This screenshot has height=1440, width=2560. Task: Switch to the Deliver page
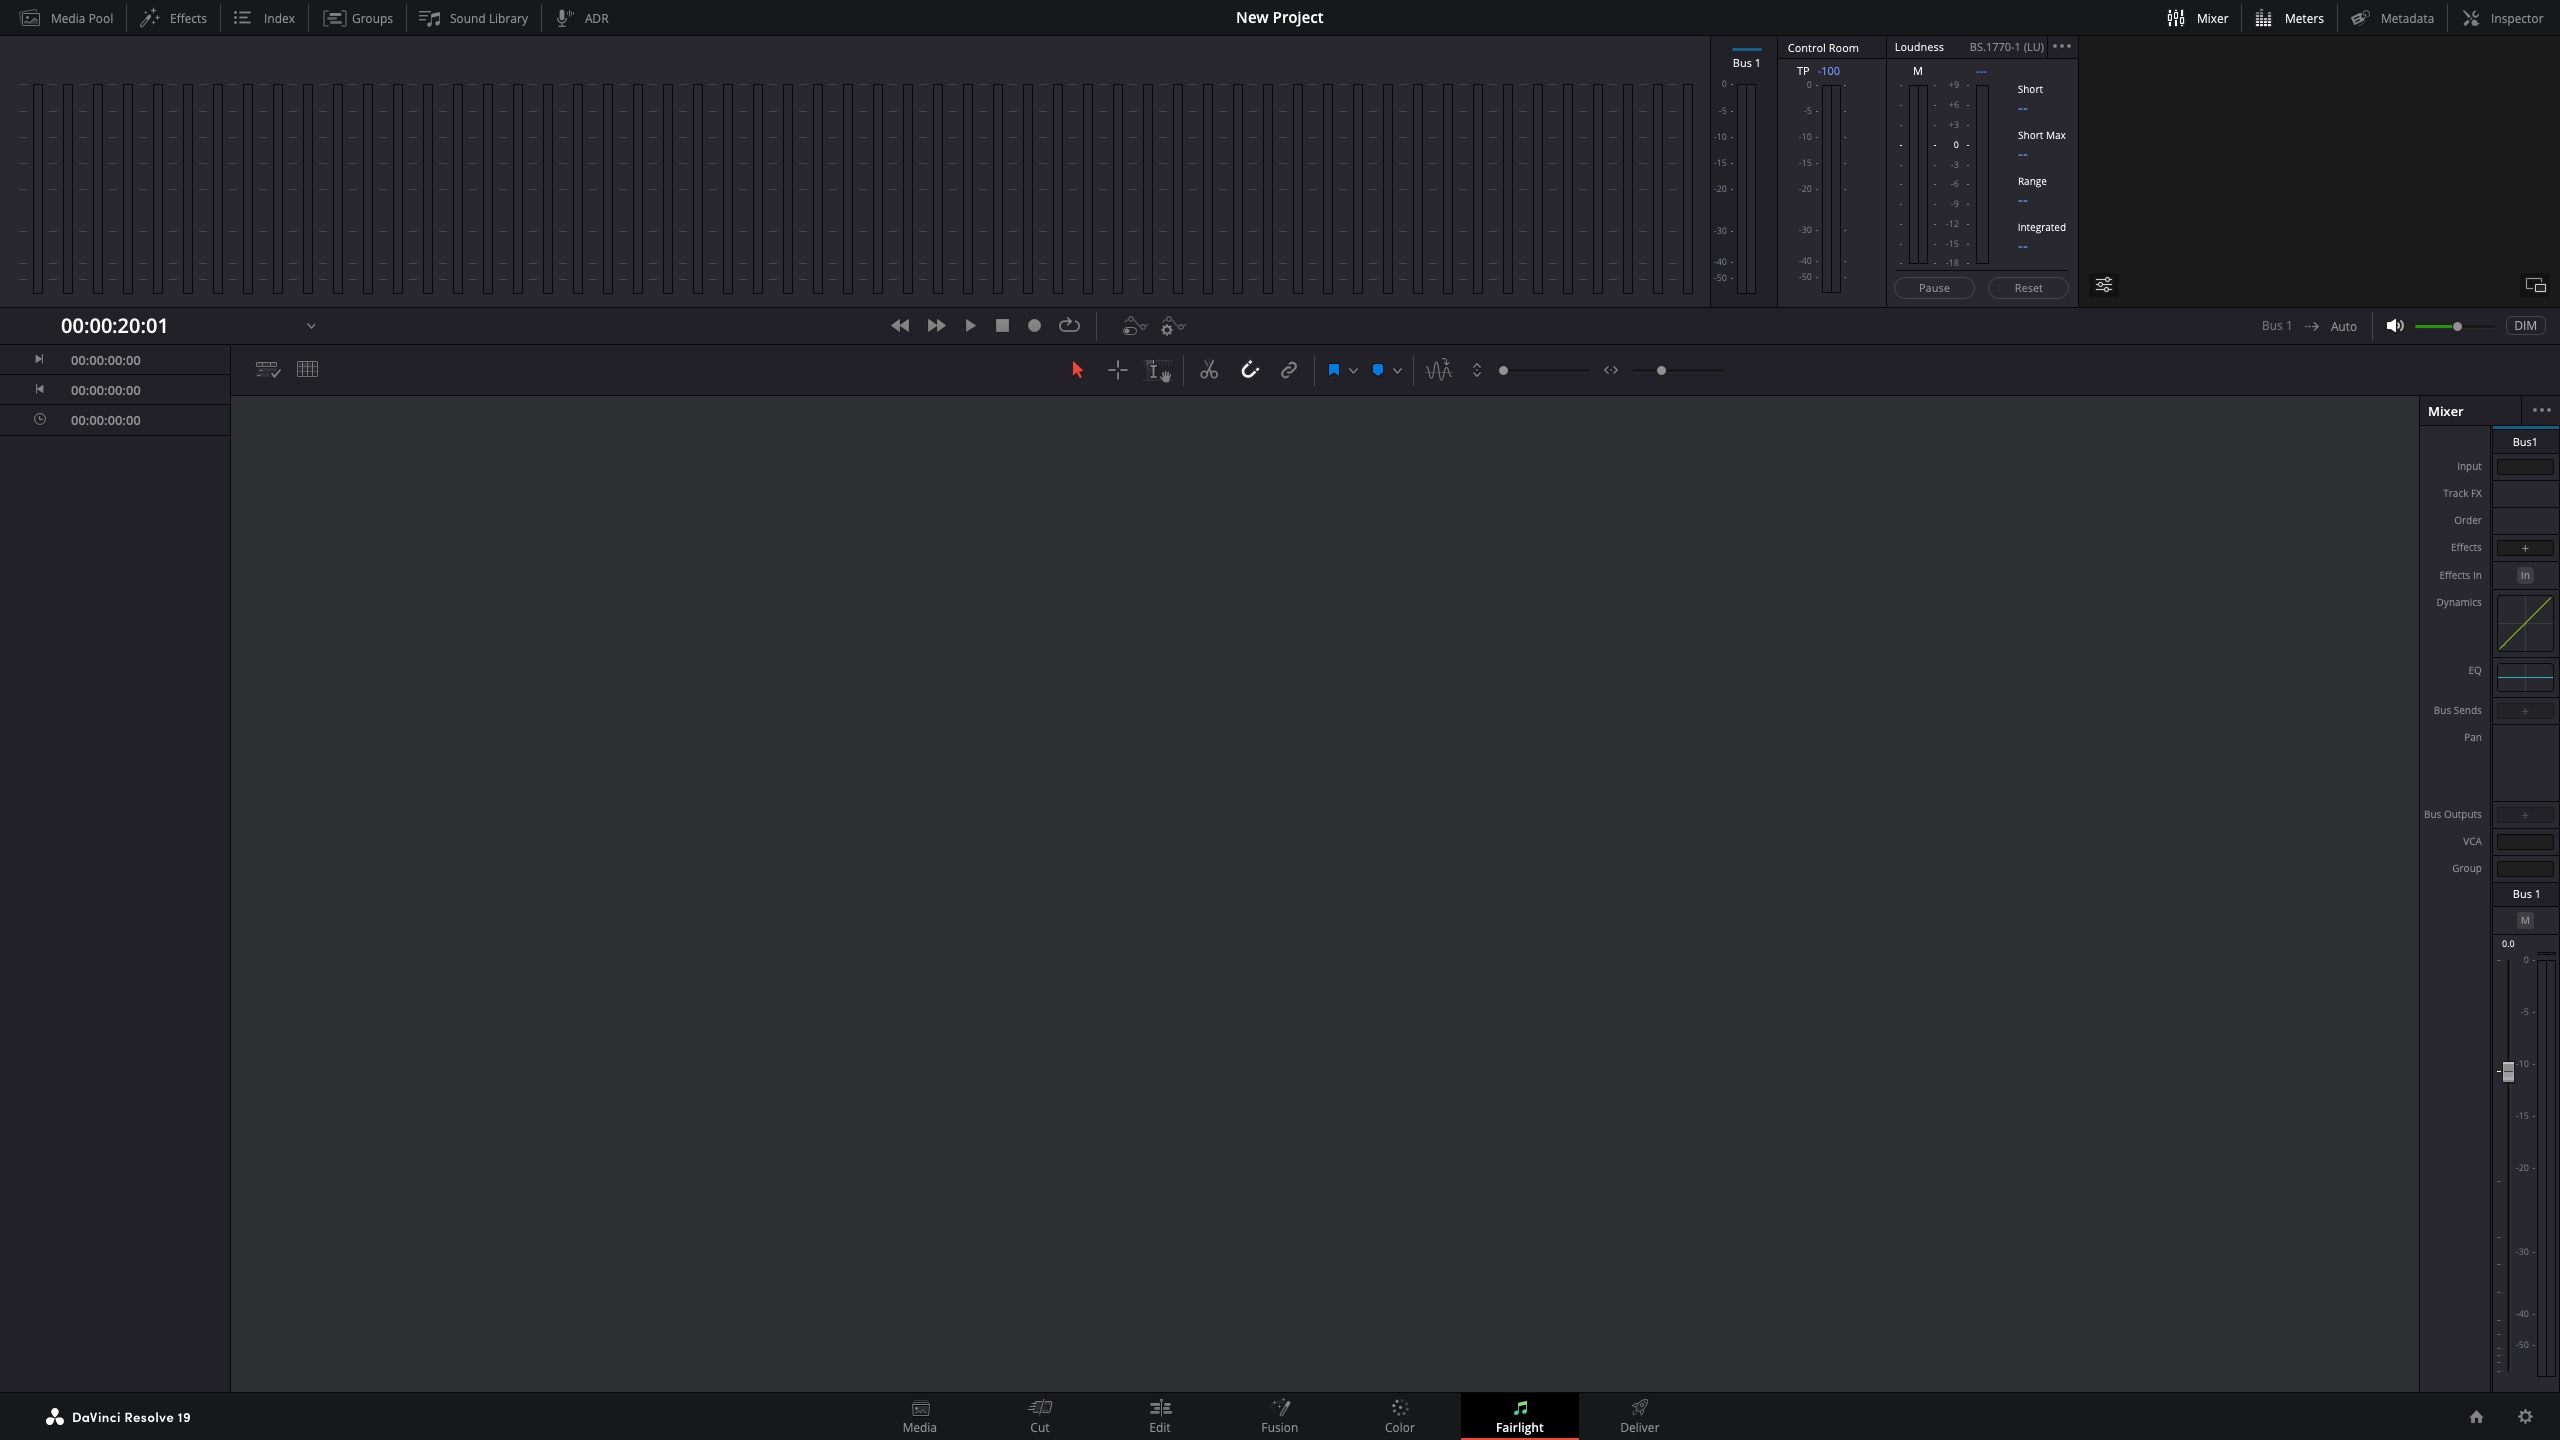tap(1638, 1415)
